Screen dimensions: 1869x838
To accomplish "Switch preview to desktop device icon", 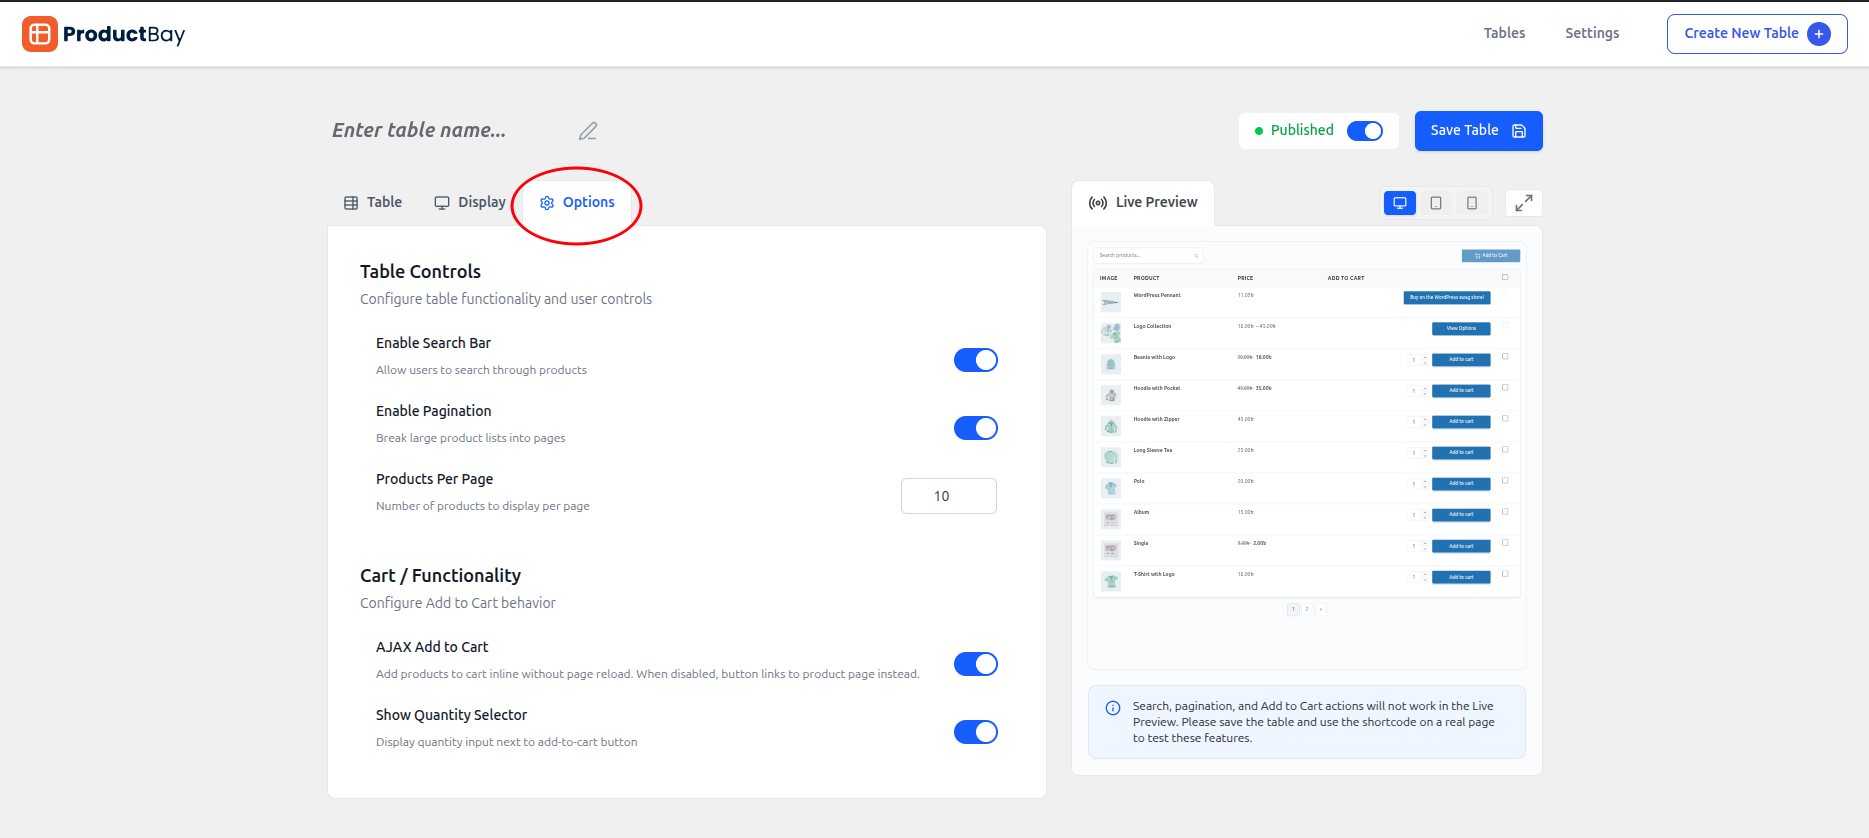I will (x=1400, y=203).
